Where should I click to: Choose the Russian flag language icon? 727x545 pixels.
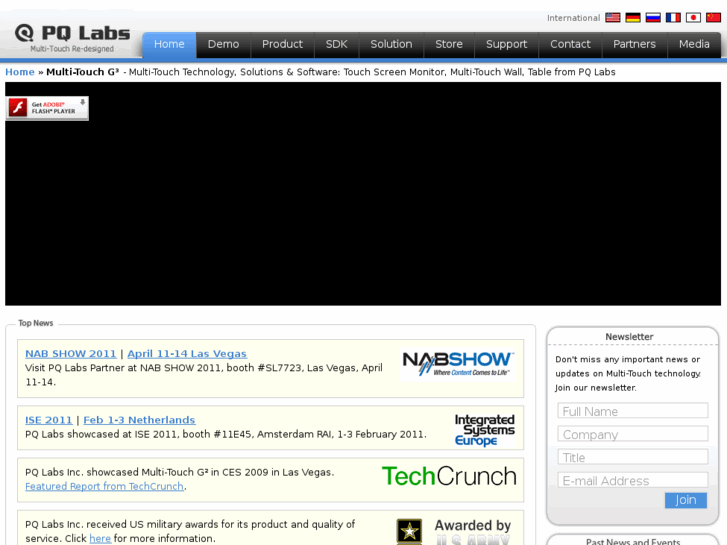653,18
